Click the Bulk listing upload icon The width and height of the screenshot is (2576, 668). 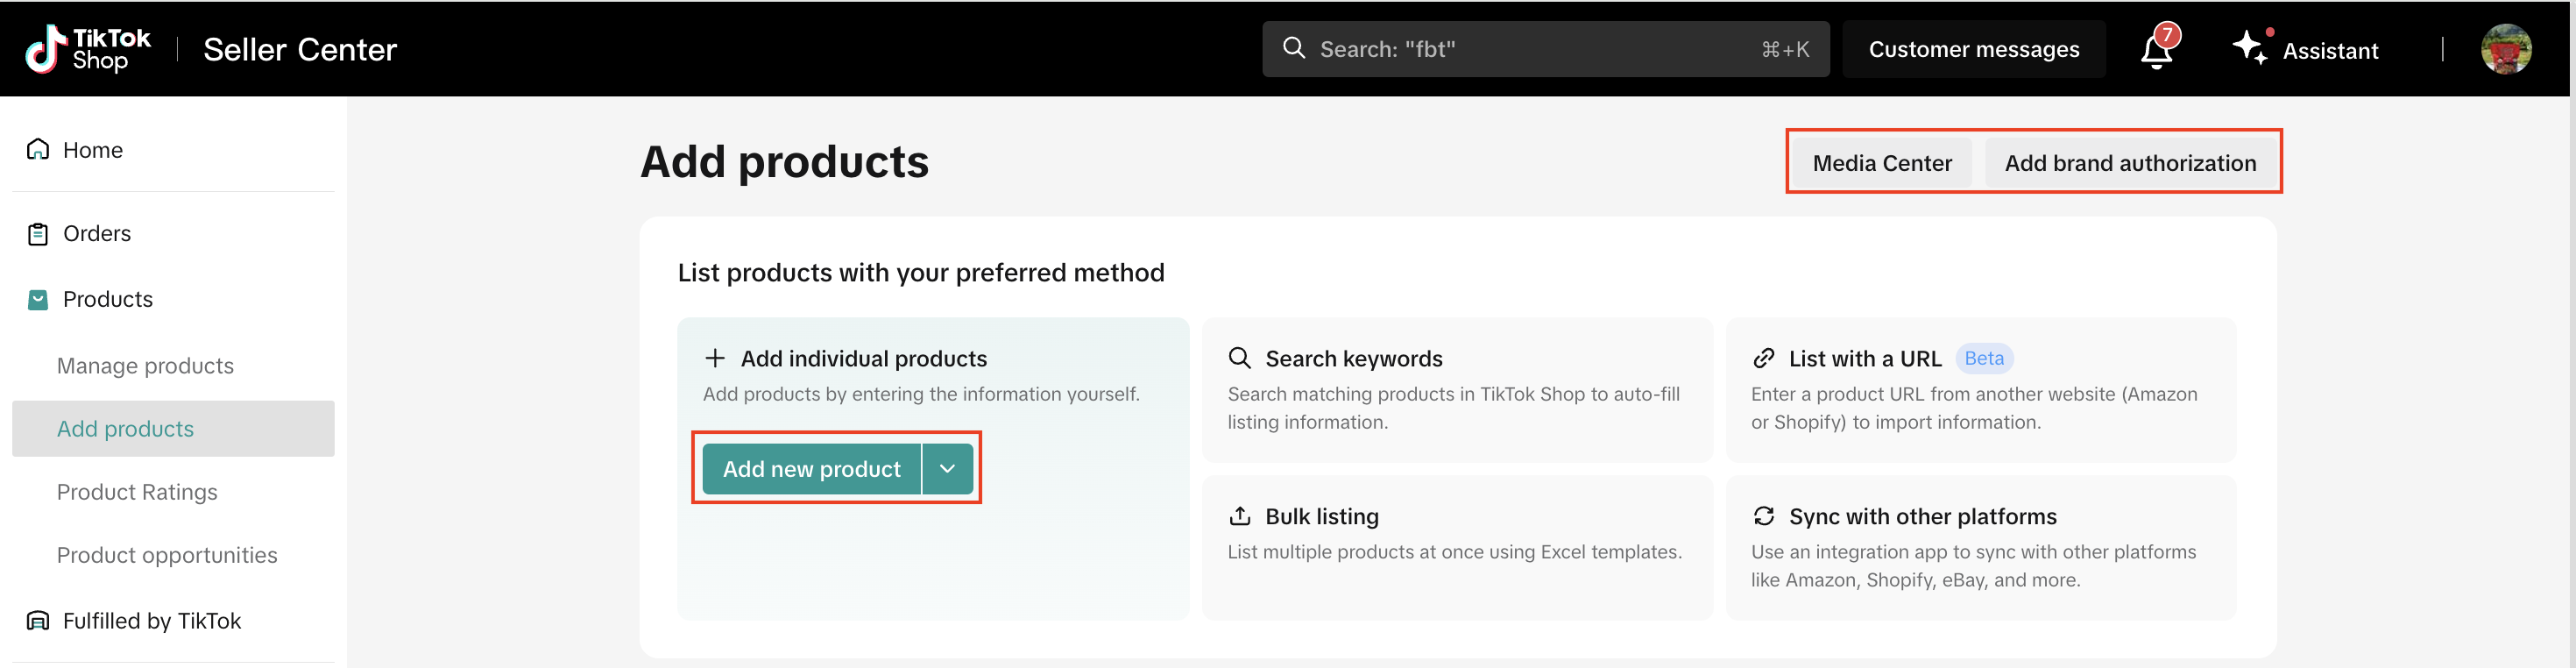1239,516
